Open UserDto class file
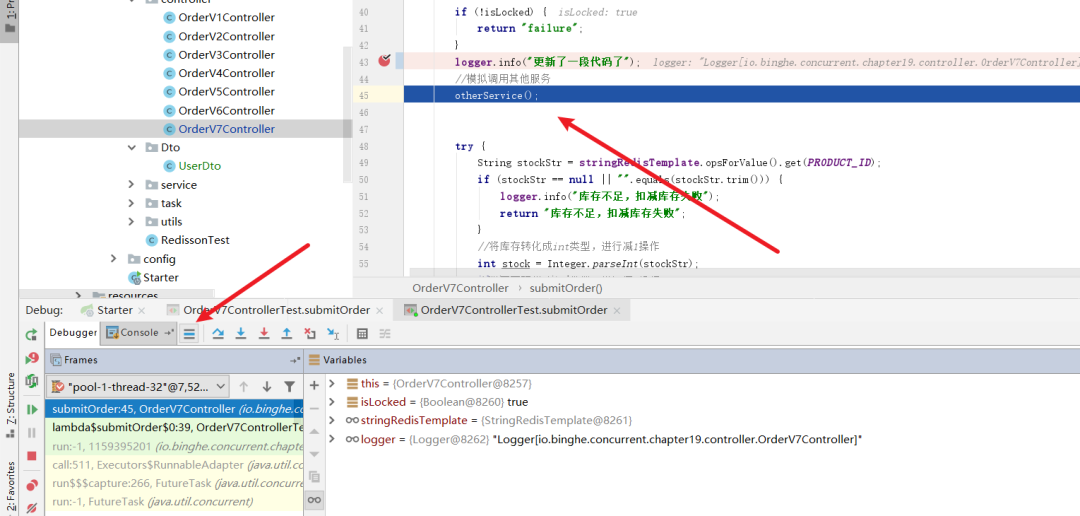Image resolution: width=1080 pixels, height=516 pixels. [200, 166]
